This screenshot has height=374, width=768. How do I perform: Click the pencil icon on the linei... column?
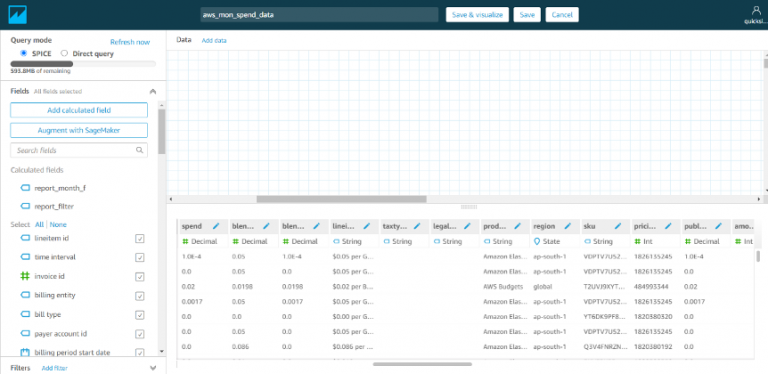[x=367, y=226]
